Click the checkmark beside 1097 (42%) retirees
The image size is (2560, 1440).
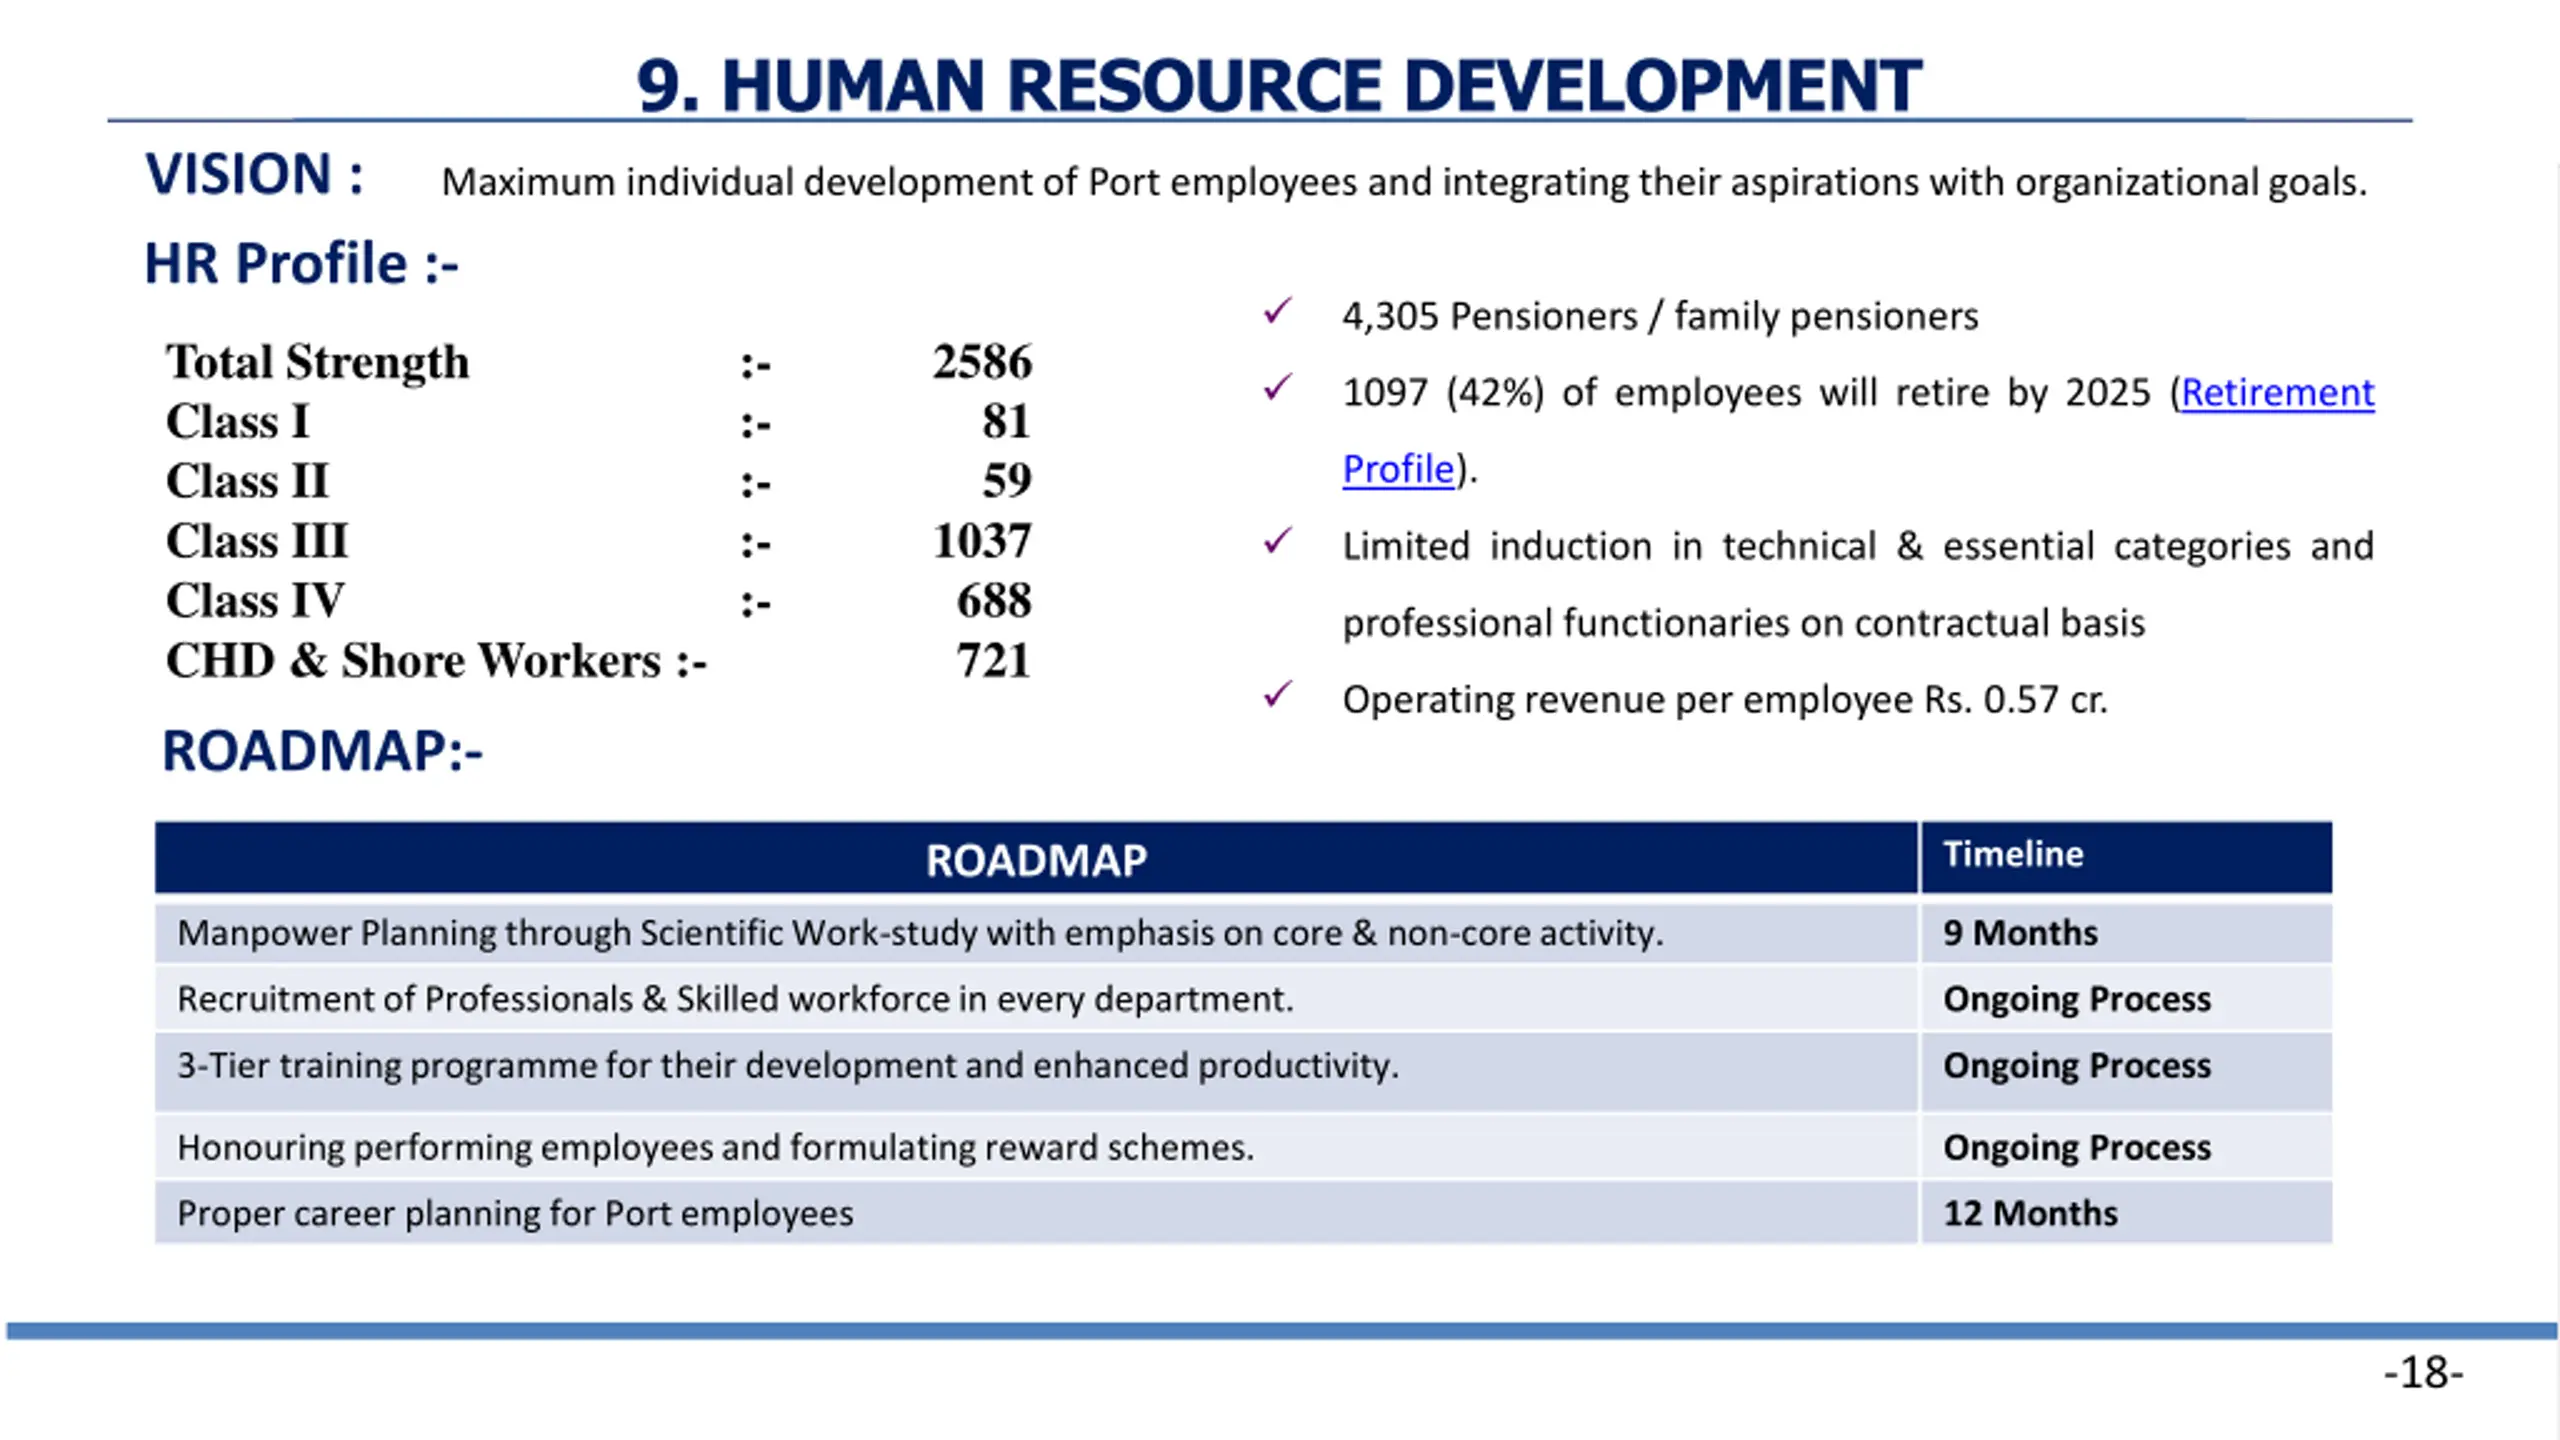[x=1278, y=387]
